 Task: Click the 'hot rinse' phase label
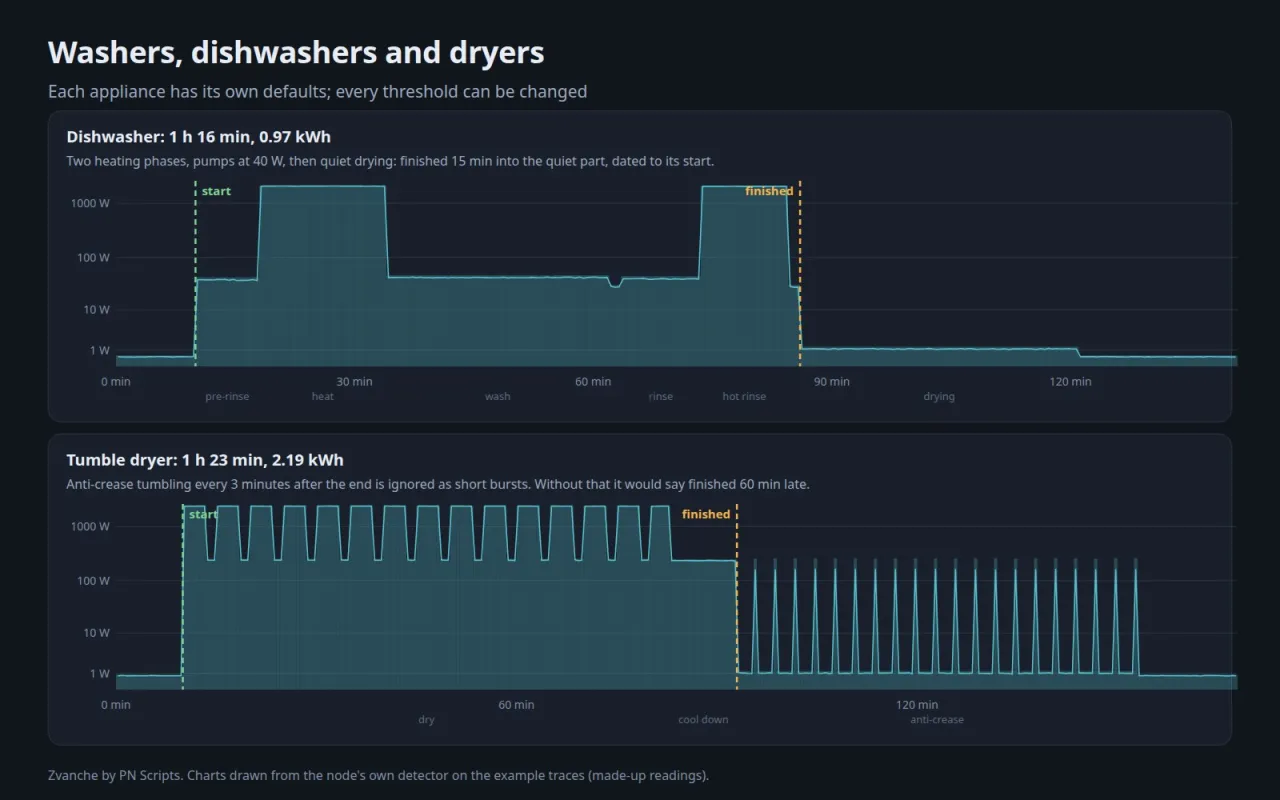click(744, 397)
